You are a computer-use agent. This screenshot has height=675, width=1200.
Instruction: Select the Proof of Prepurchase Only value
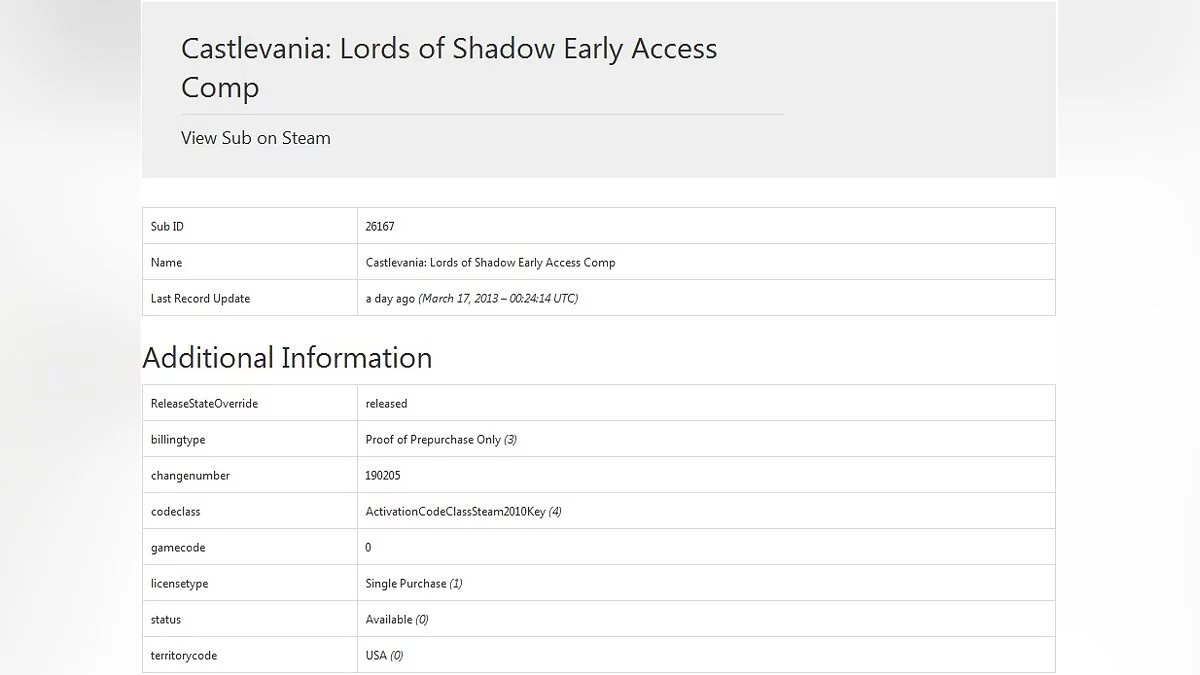pyautogui.click(x=433, y=440)
